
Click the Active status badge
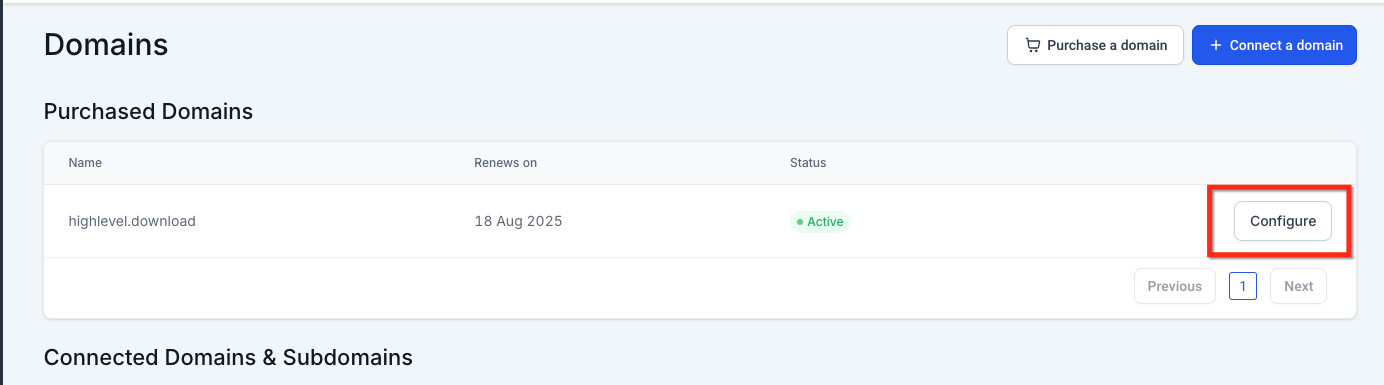820,221
